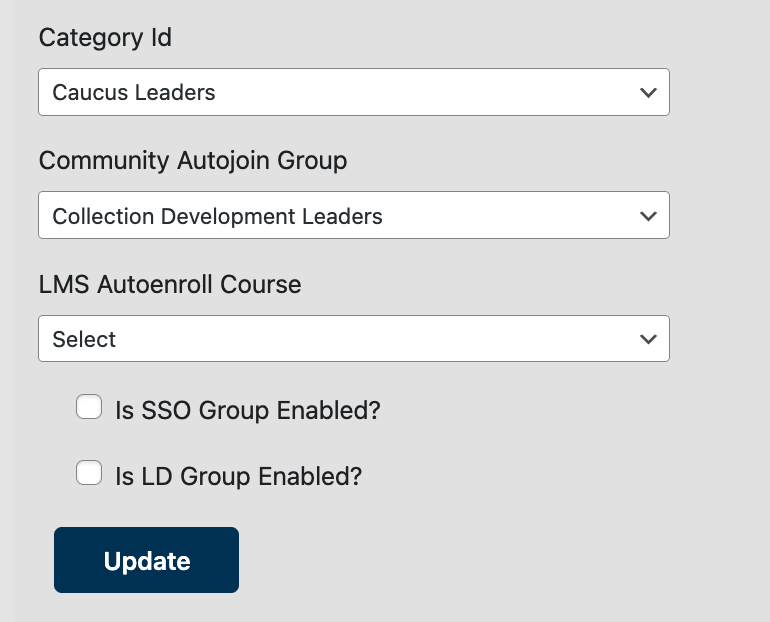Click the "Category Id" field label

click(x=105, y=38)
